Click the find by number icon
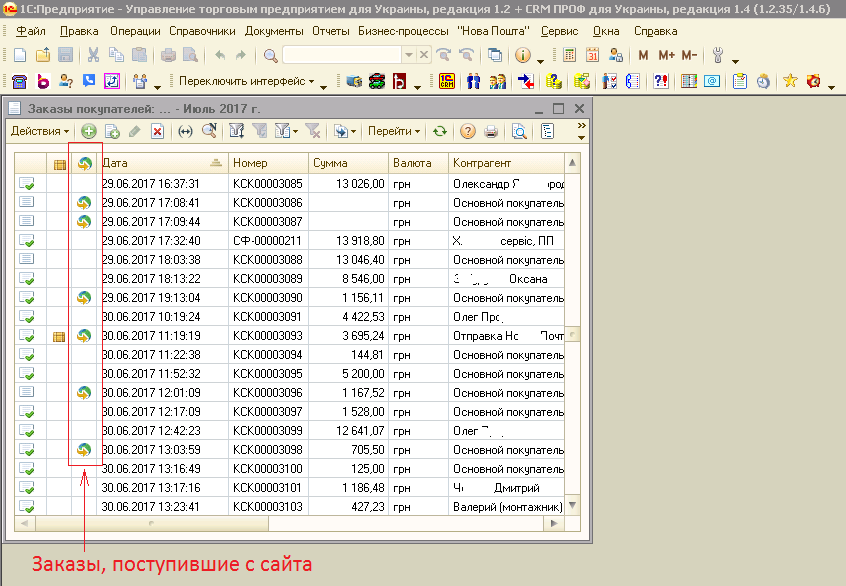This screenshot has height=586, width=846. 209,131
